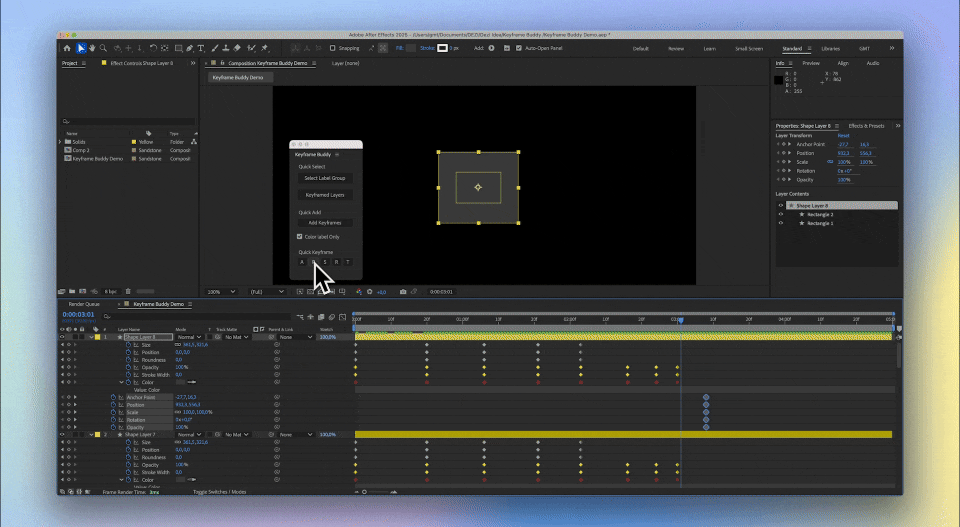Select the Roto Brush tool
Screen dimensions: 960x527
tap(251, 48)
